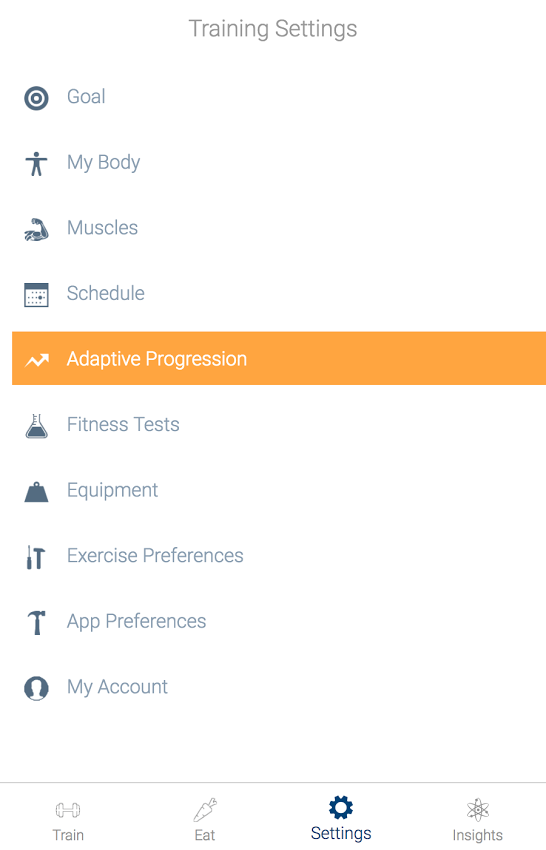The height and width of the screenshot is (850, 546).
Task: Click the My Body figure icon
Action: click(x=36, y=164)
